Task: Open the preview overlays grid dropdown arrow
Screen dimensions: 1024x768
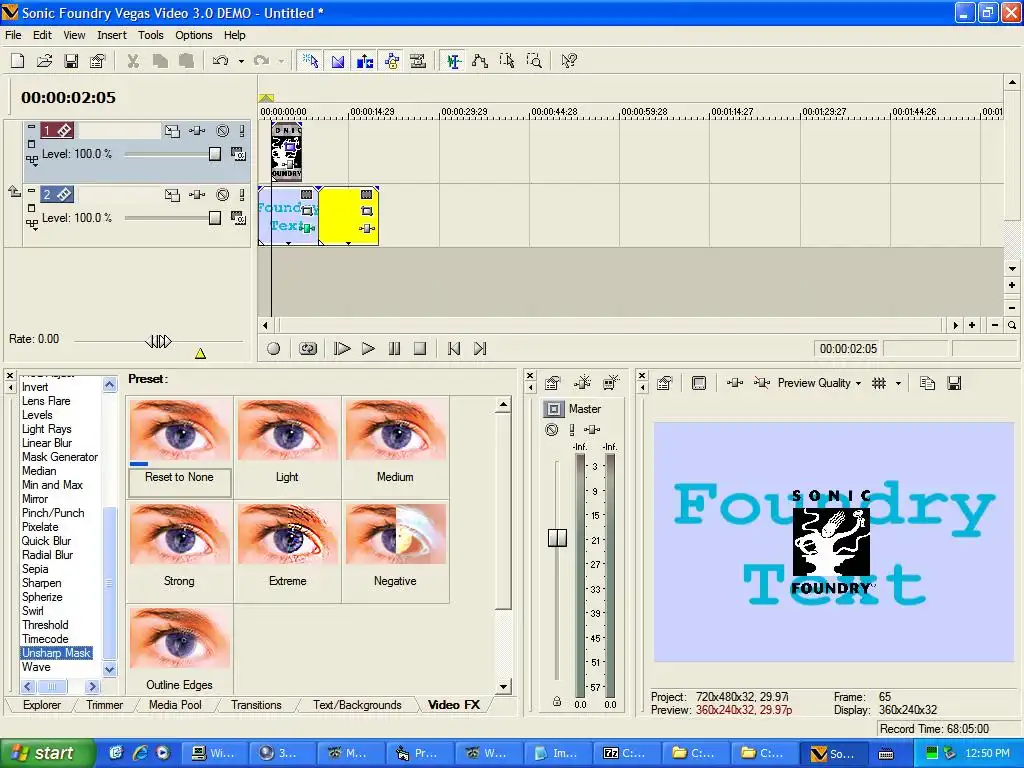Action: pyautogui.click(x=898, y=383)
